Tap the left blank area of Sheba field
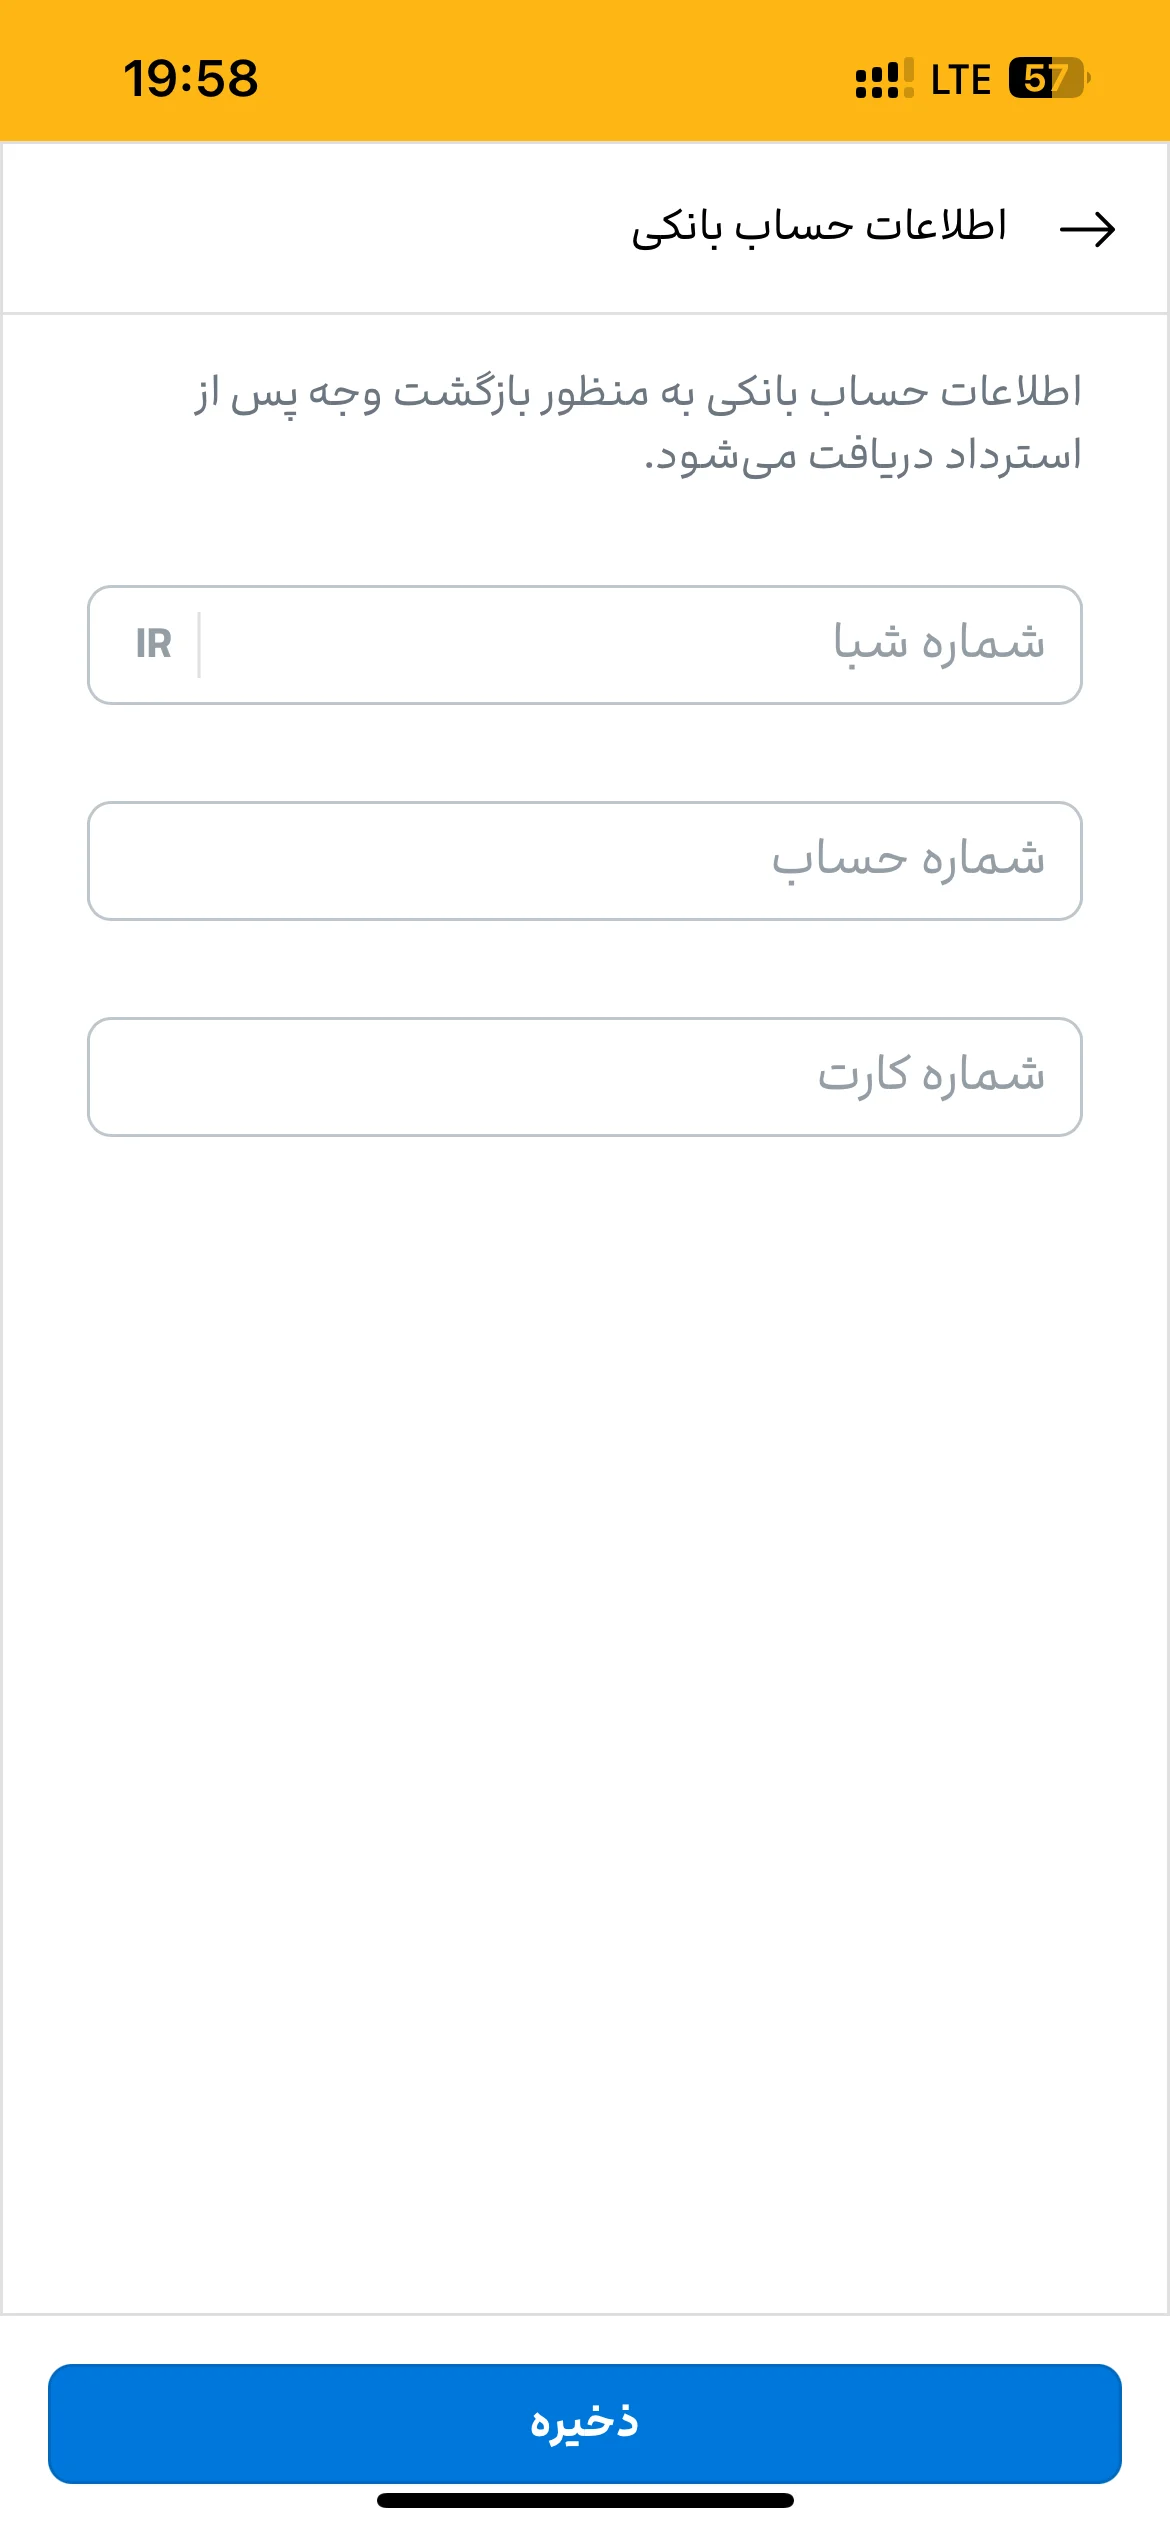1170x2532 pixels. coord(500,645)
